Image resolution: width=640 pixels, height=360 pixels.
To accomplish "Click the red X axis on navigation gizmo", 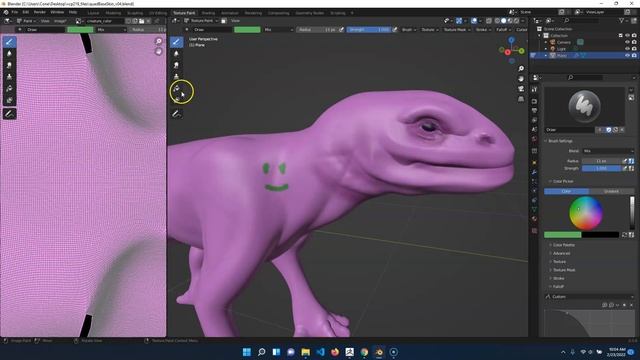I will [x=507, y=52].
